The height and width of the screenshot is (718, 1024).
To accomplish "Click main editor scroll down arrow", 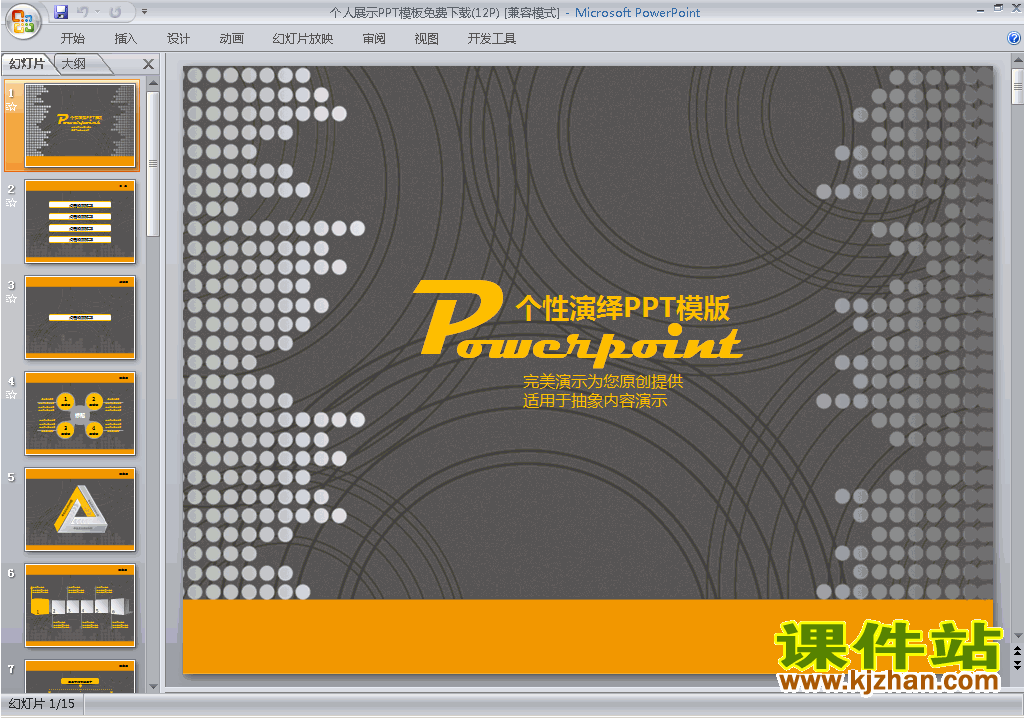I will [1017, 636].
